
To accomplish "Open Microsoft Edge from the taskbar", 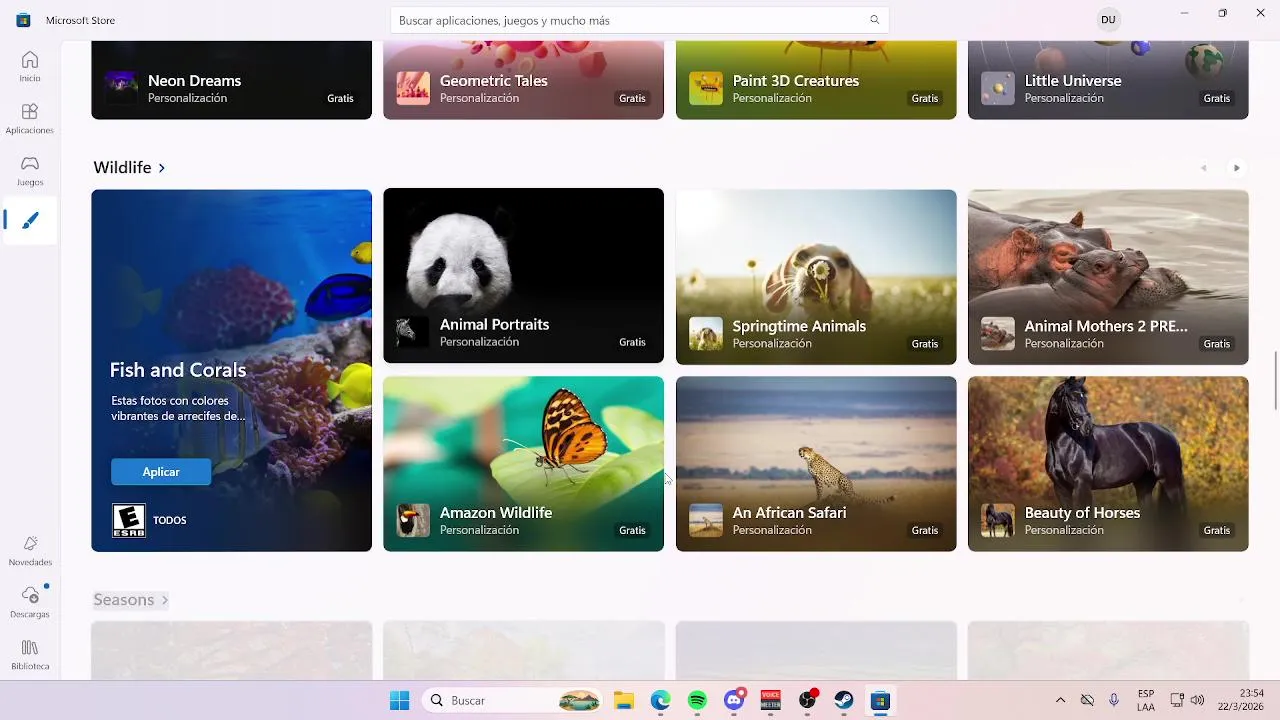I will click(x=661, y=701).
